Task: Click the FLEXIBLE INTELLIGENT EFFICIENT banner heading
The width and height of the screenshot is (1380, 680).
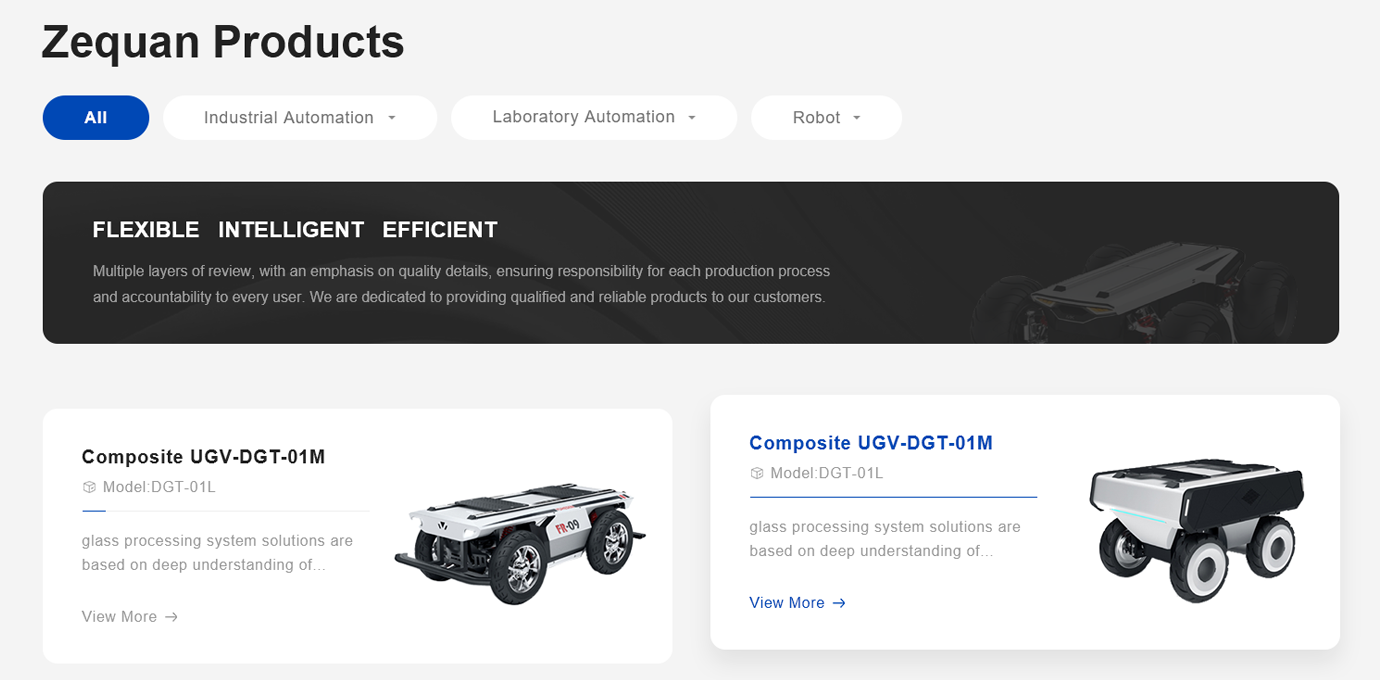Action: pyautogui.click(x=295, y=230)
